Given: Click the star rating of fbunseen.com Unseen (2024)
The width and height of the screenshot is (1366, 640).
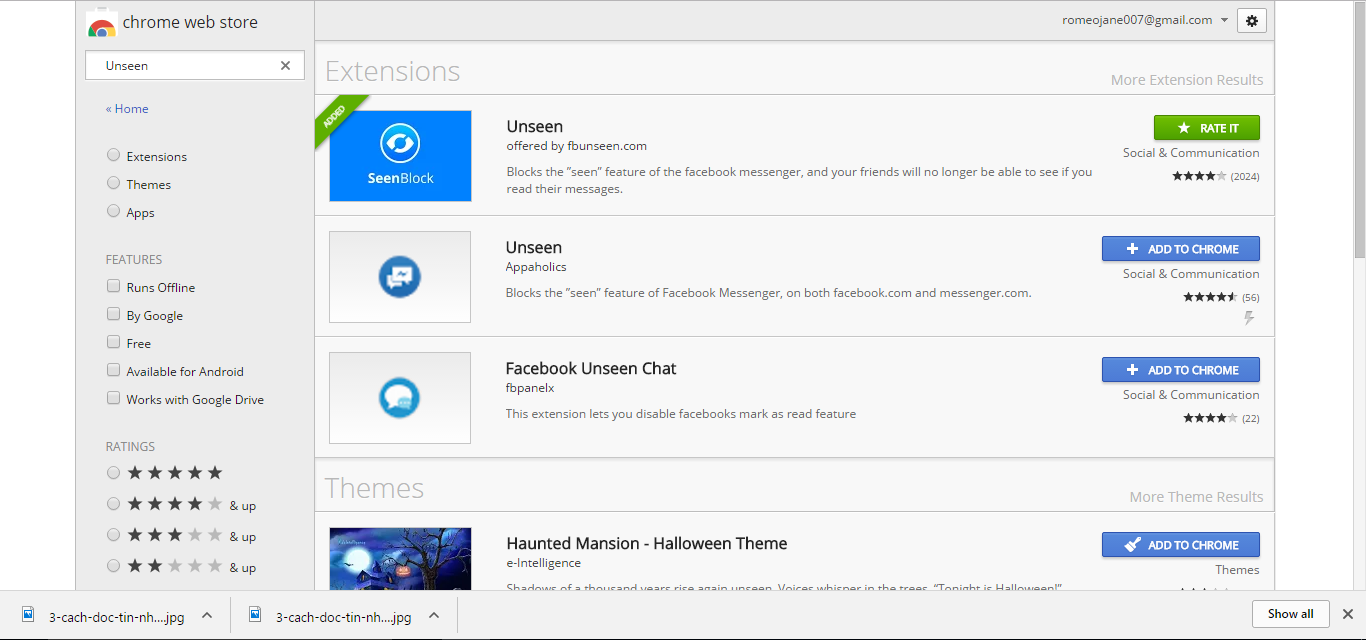Looking at the screenshot, I should pyautogui.click(x=1199, y=176).
